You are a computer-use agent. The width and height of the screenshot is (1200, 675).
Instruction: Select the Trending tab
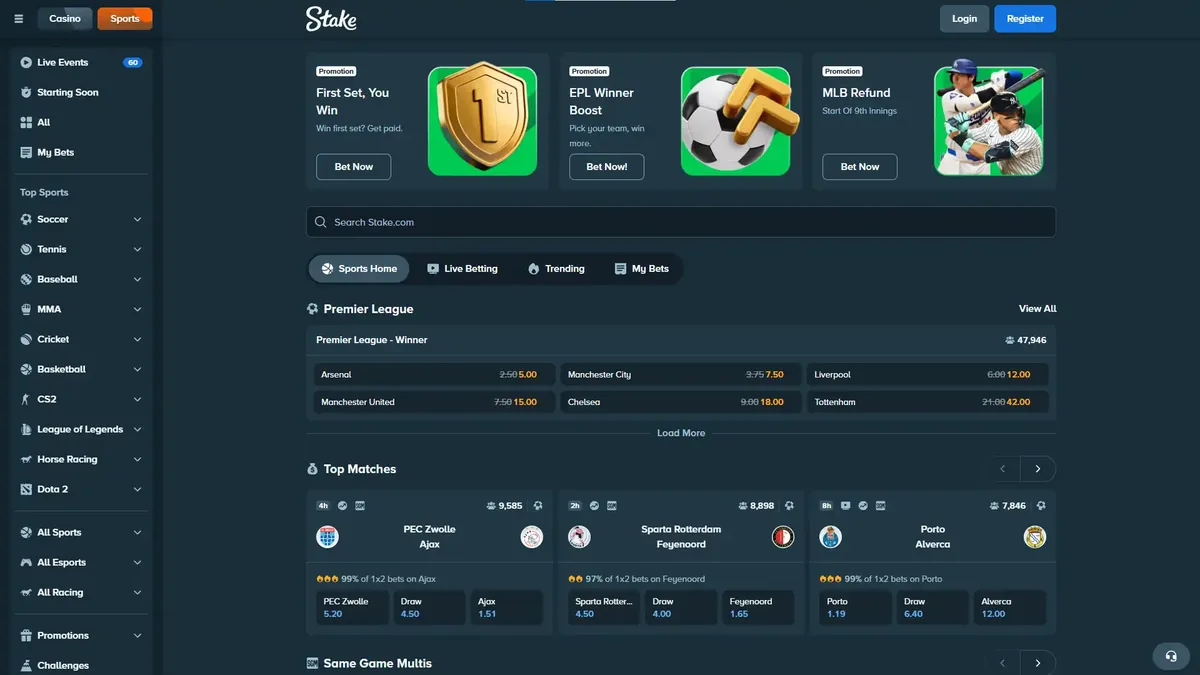[556, 269]
